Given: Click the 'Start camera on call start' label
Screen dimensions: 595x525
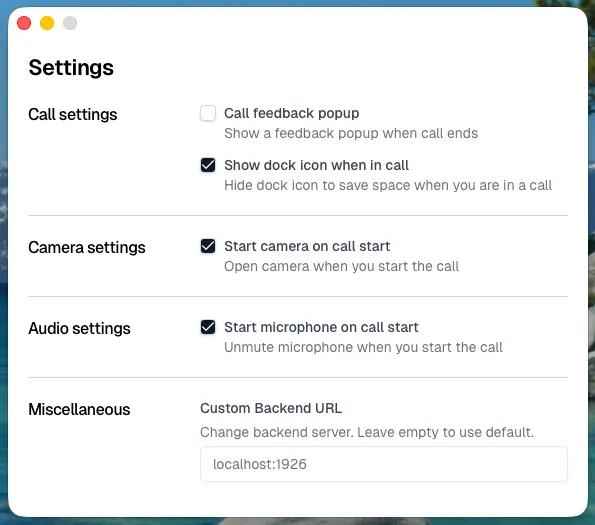Looking at the screenshot, I should (x=307, y=246).
